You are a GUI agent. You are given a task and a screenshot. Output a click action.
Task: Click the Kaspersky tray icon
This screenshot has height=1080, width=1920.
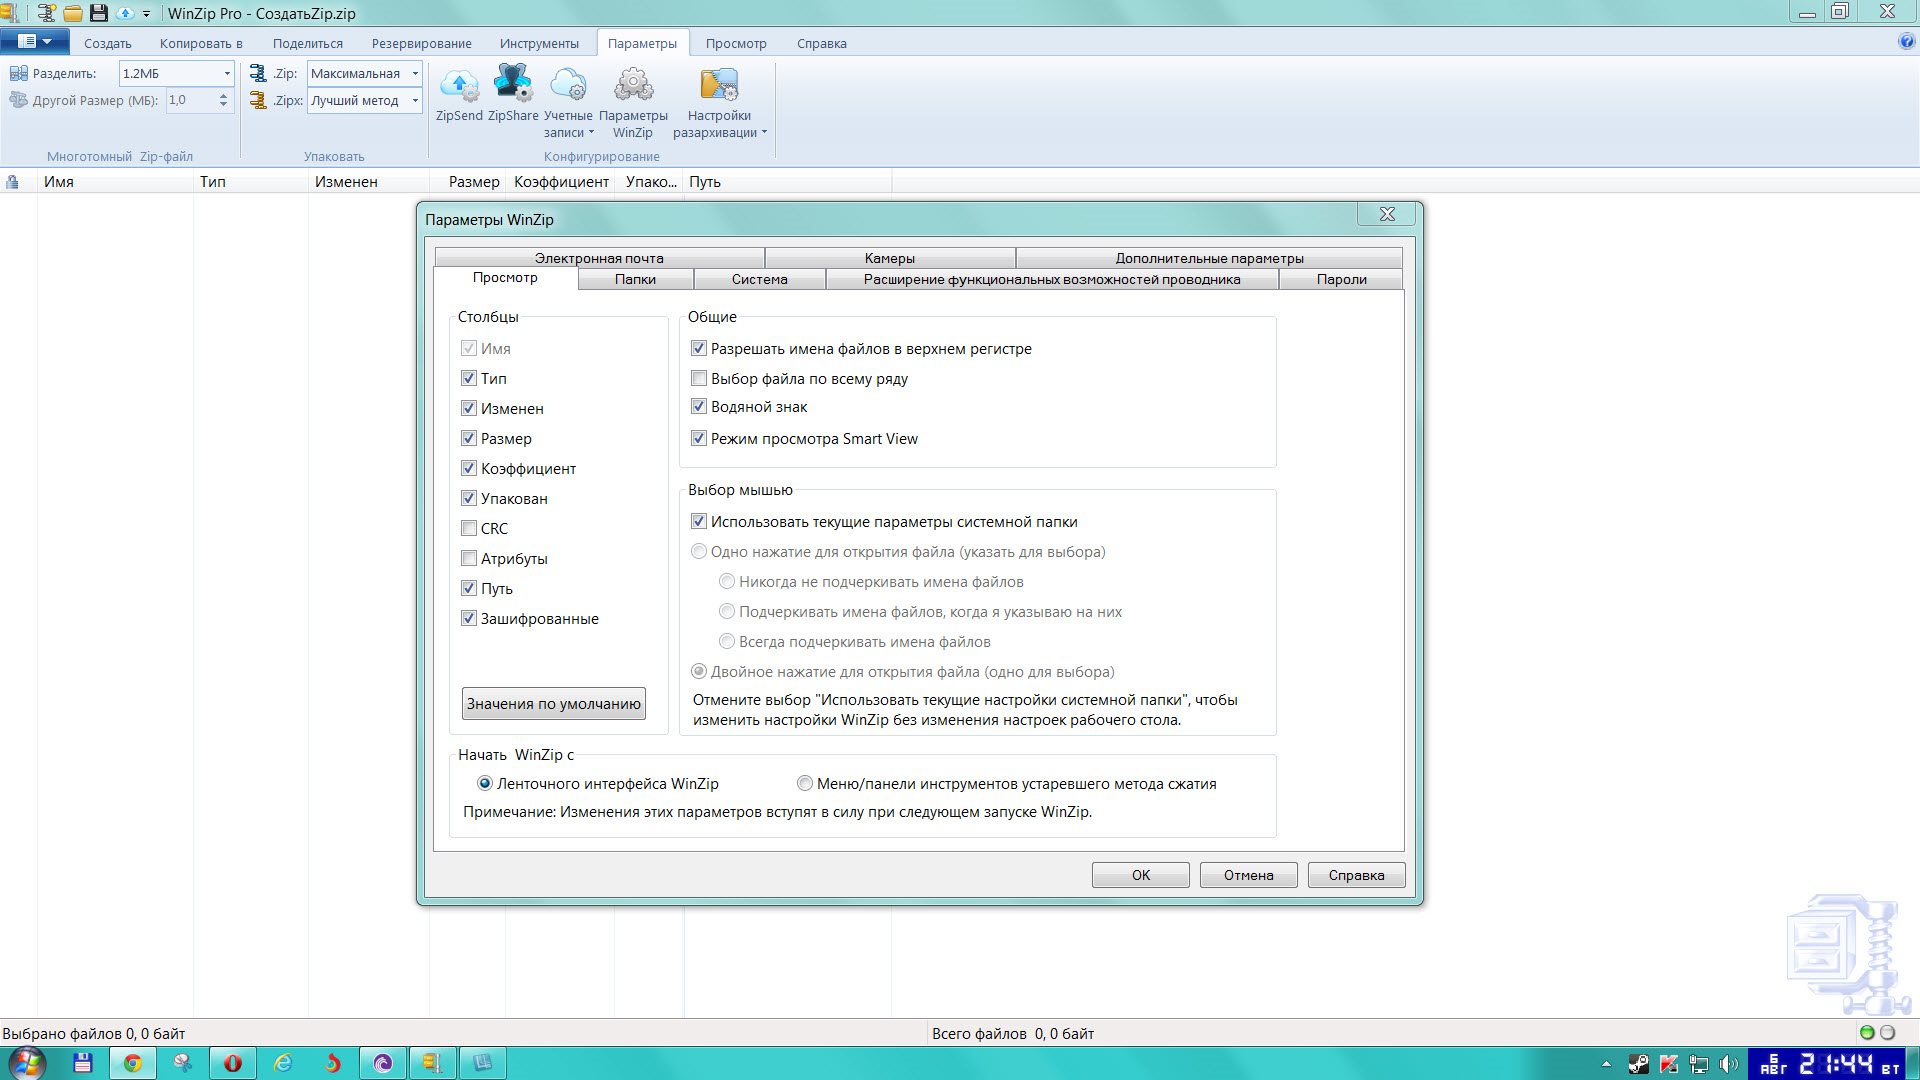1668,1064
